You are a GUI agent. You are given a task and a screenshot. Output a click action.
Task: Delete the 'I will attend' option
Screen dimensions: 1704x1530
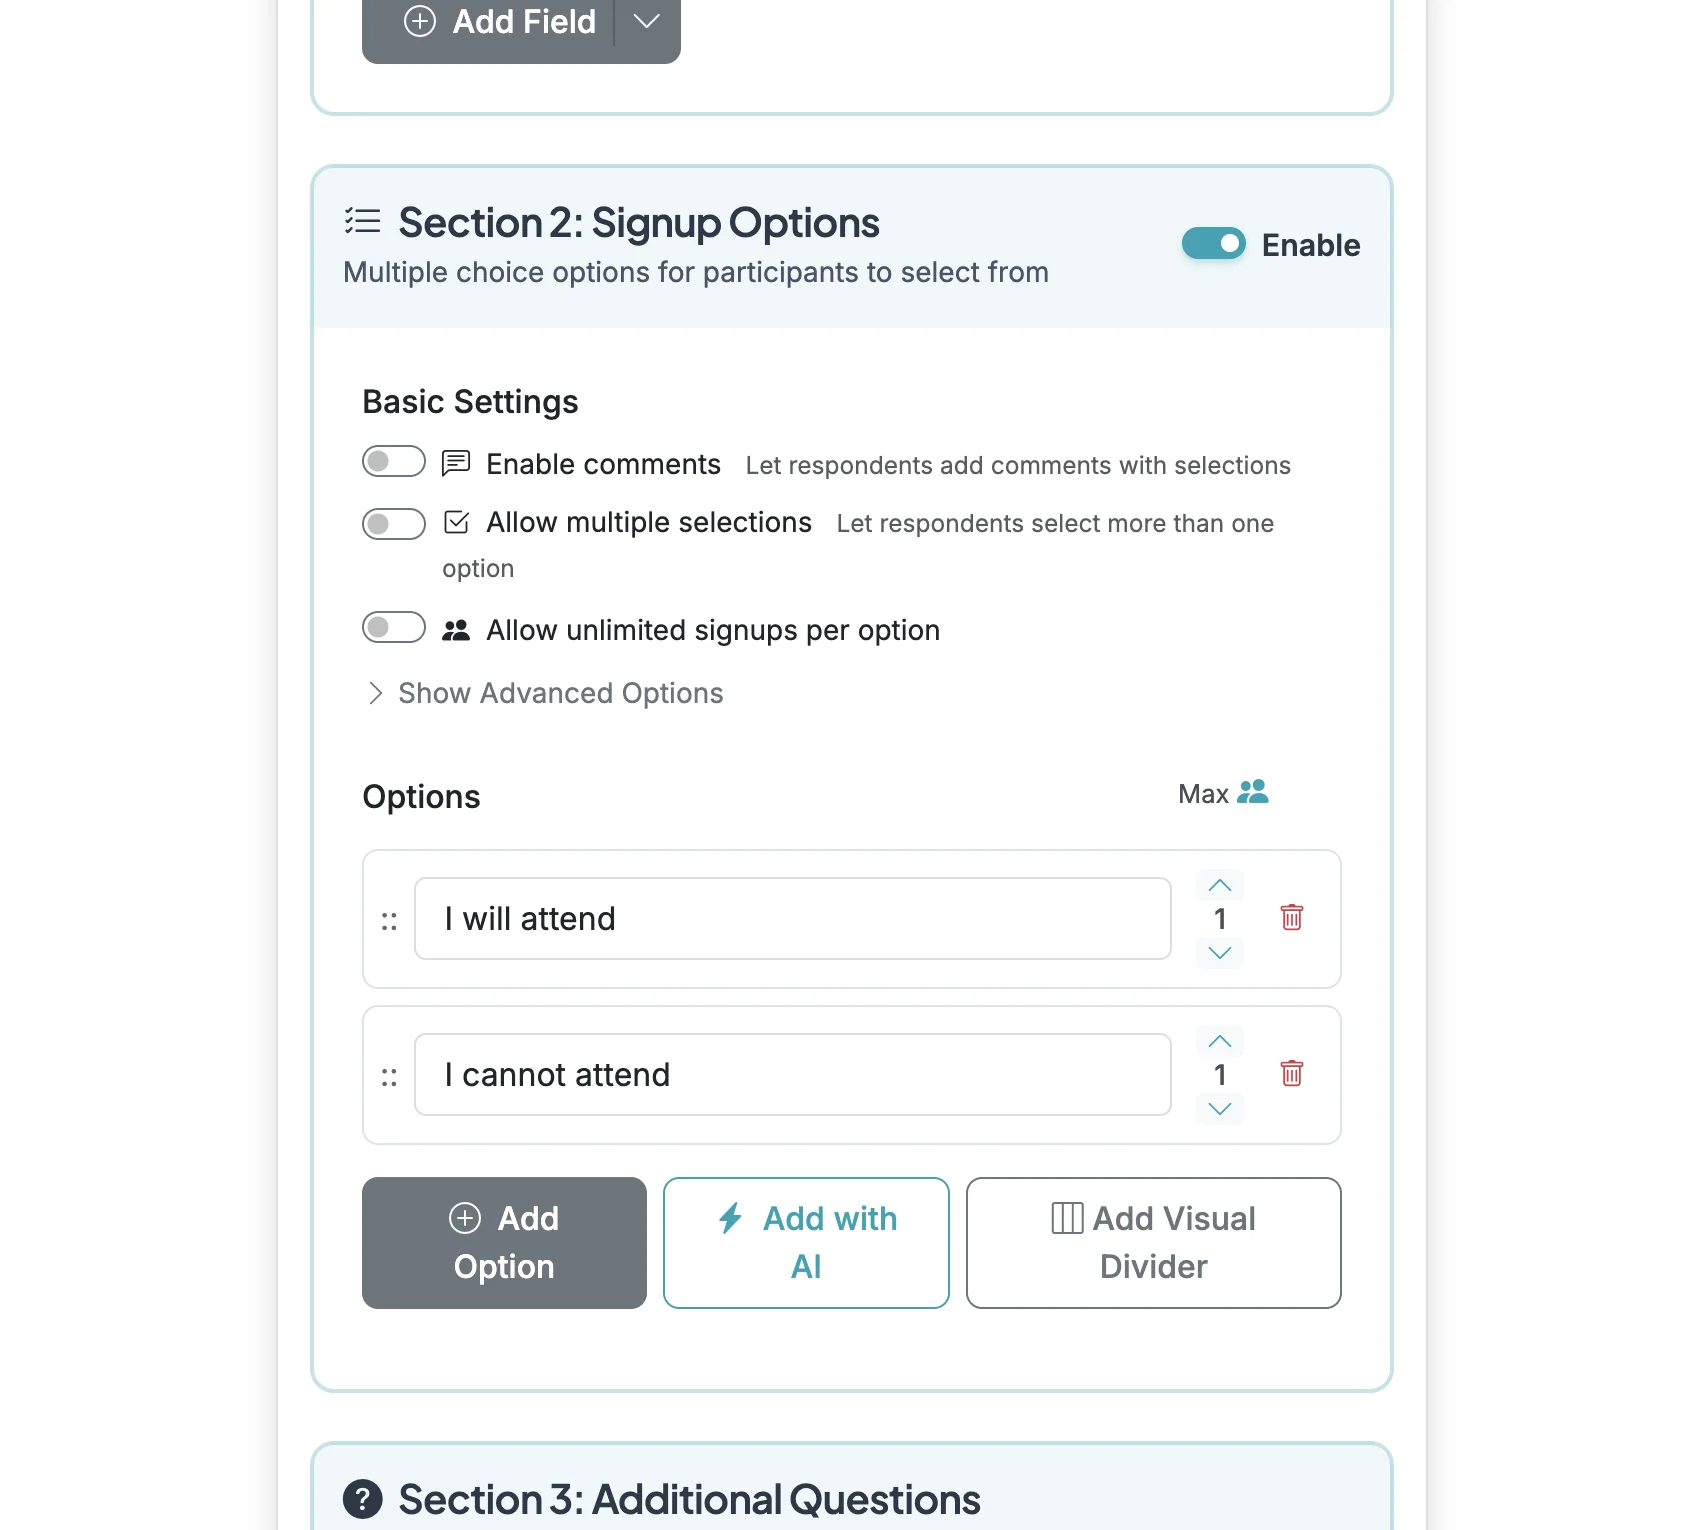(1291, 917)
